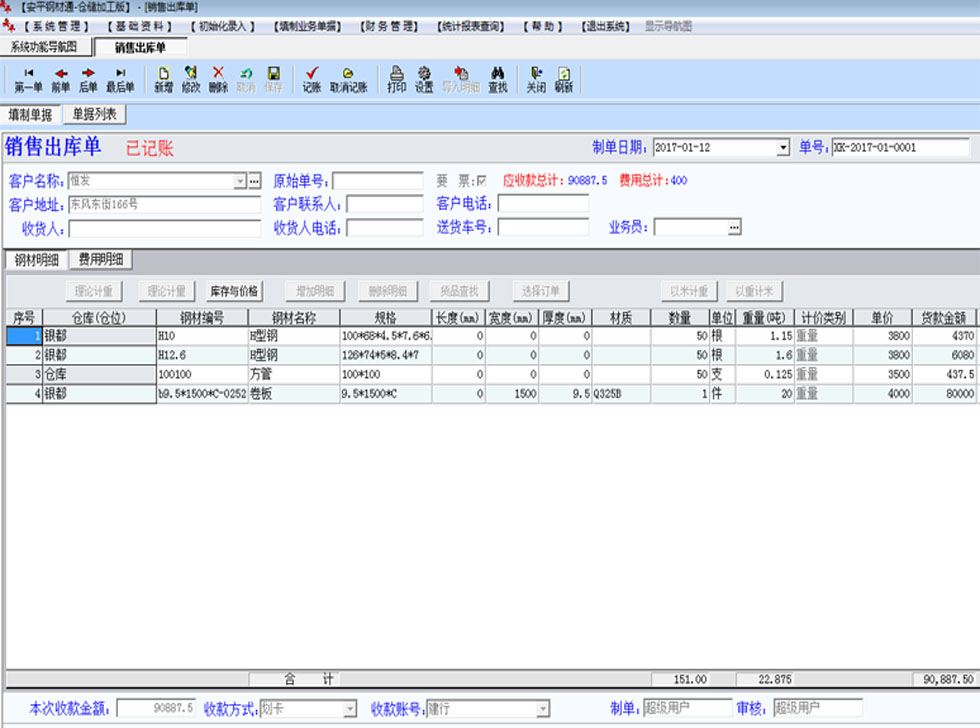Switch to 系统功能导航图 tab
Viewport: 980px width, 728px height.
pyautogui.click(x=44, y=47)
